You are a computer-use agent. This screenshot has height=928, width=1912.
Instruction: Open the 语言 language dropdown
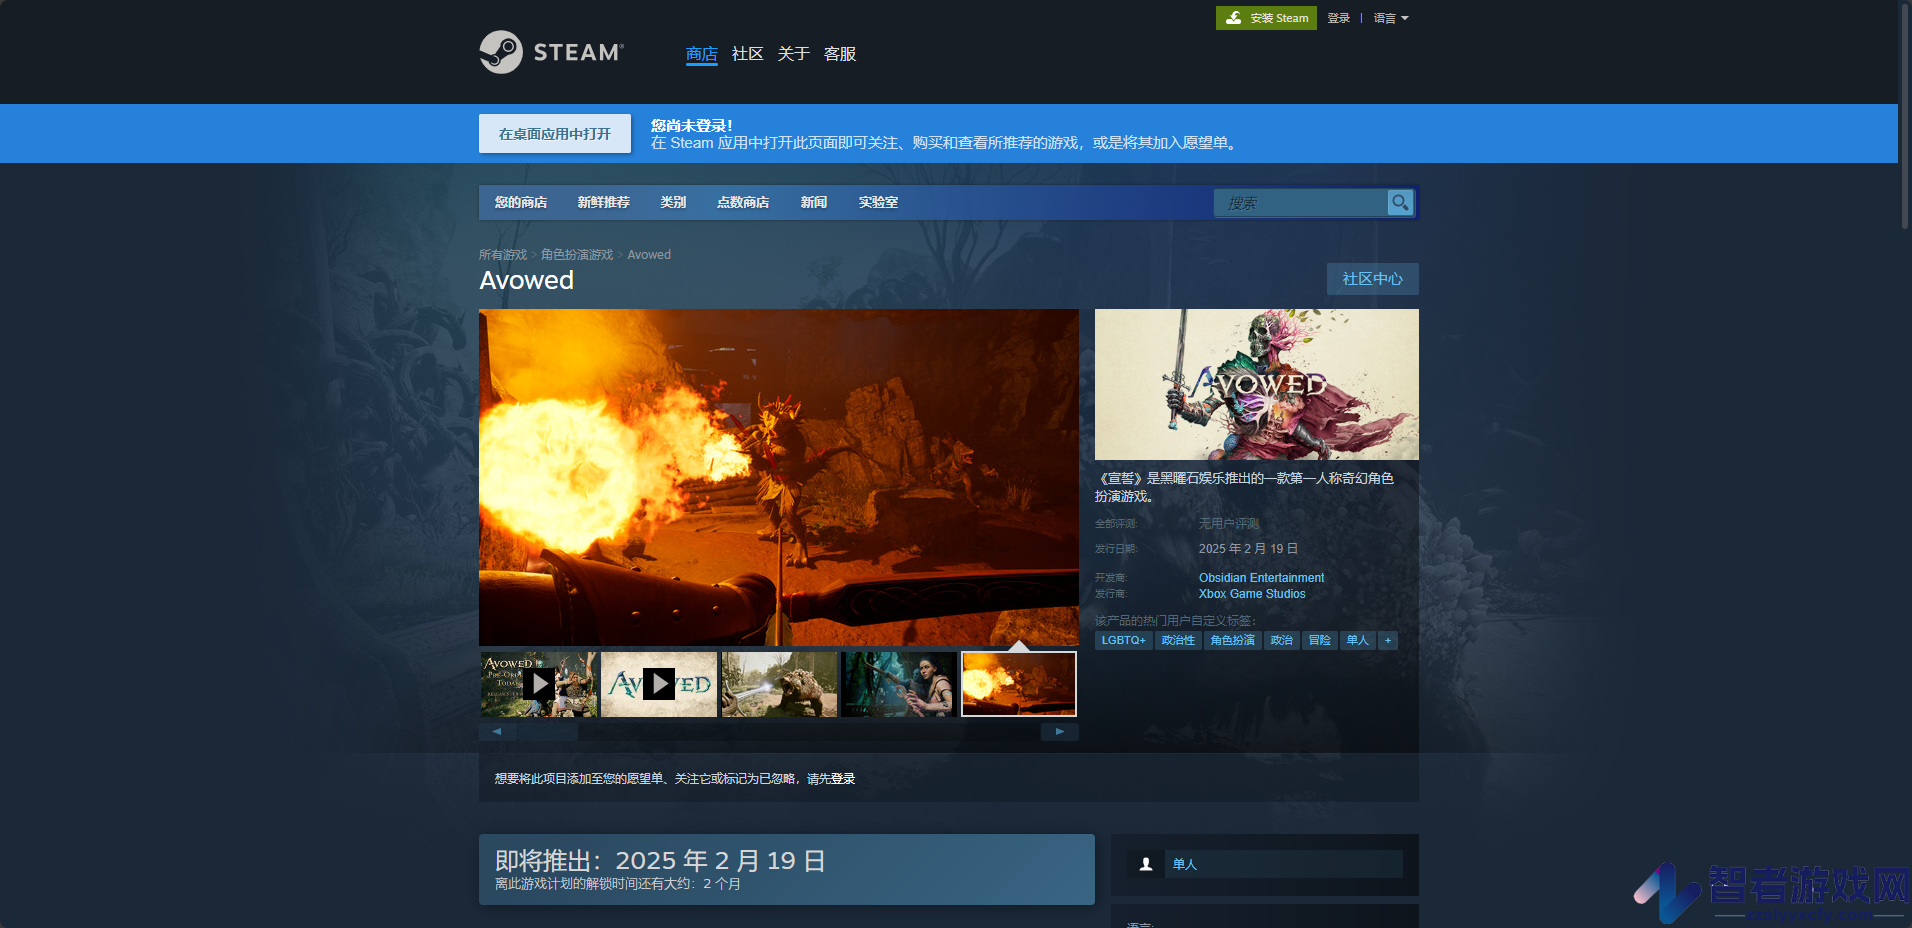tap(1391, 18)
